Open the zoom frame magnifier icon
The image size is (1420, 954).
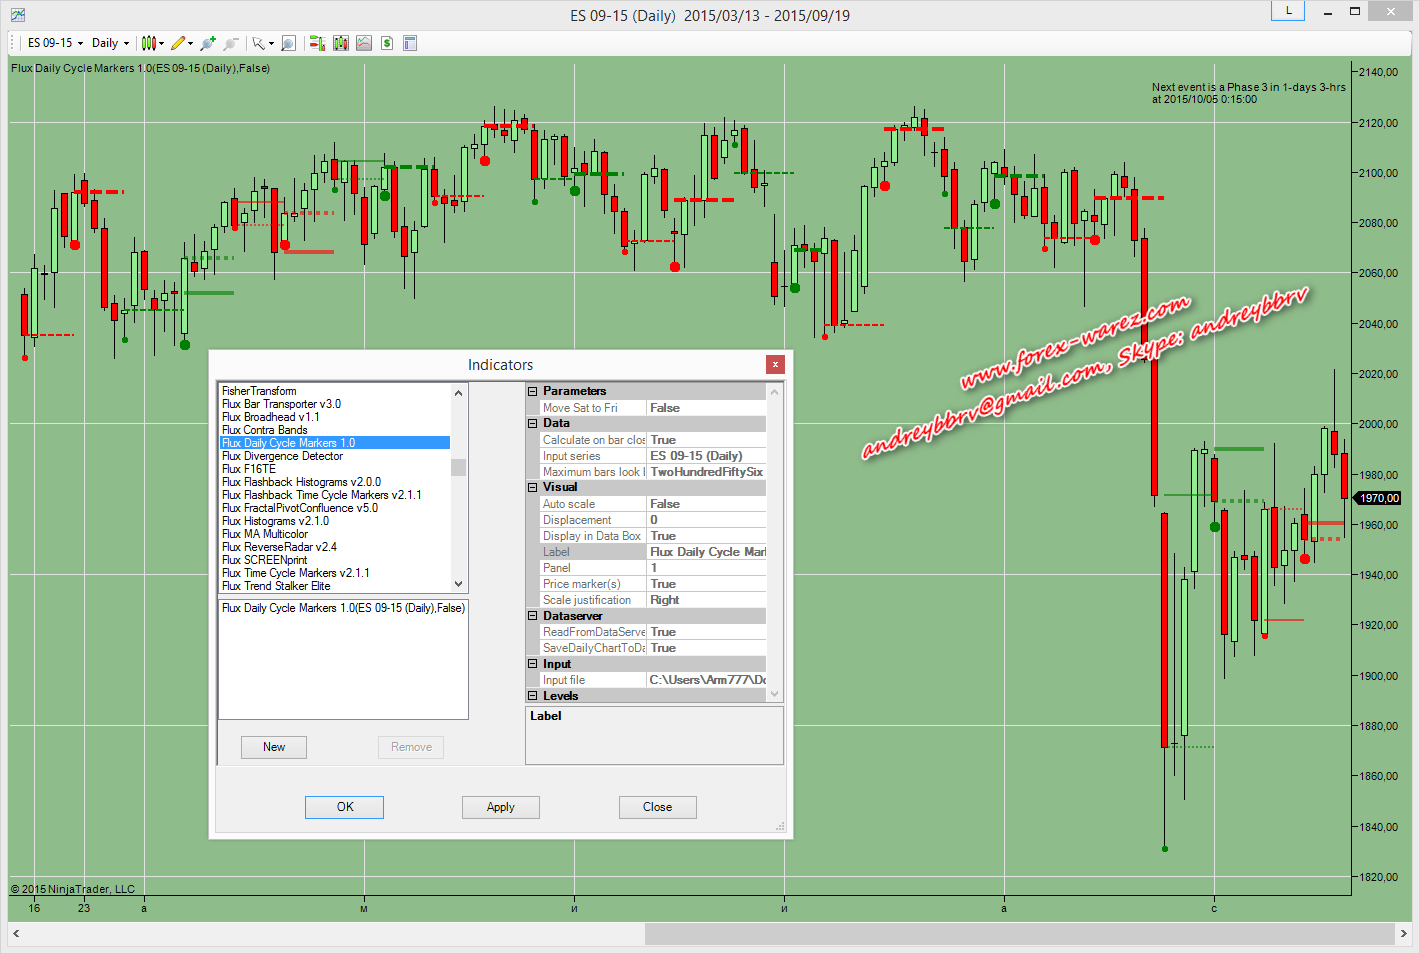pyautogui.click(x=288, y=43)
